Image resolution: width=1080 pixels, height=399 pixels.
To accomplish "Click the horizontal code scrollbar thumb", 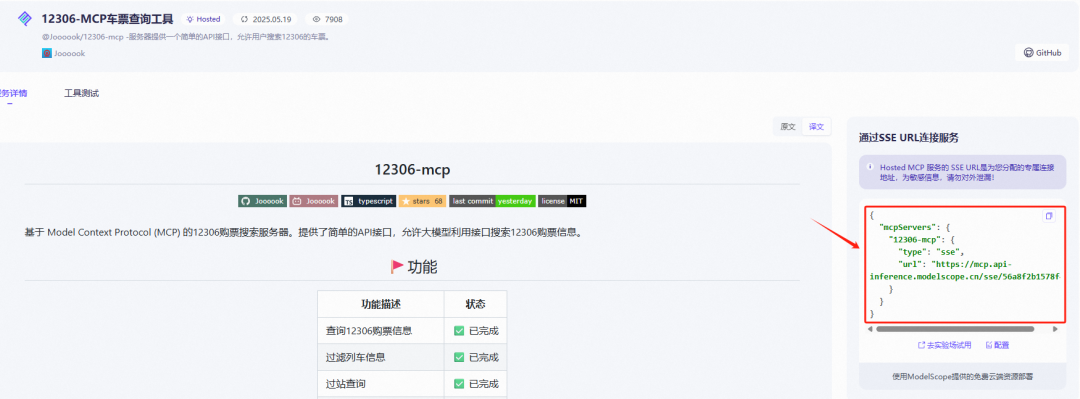I will pos(955,329).
